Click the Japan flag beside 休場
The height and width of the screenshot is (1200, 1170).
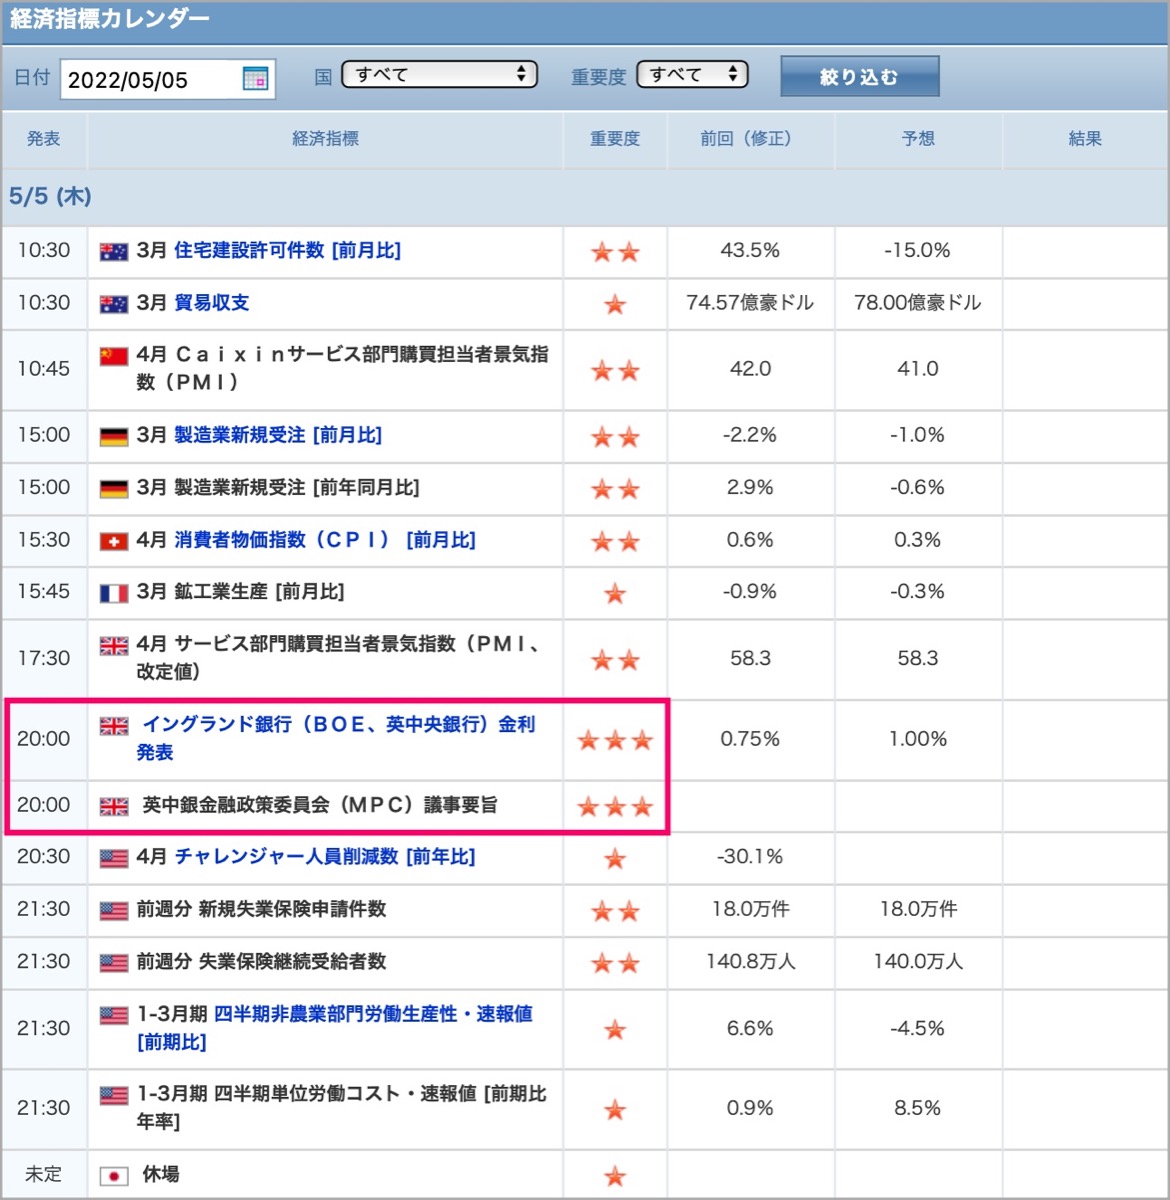[114, 1176]
